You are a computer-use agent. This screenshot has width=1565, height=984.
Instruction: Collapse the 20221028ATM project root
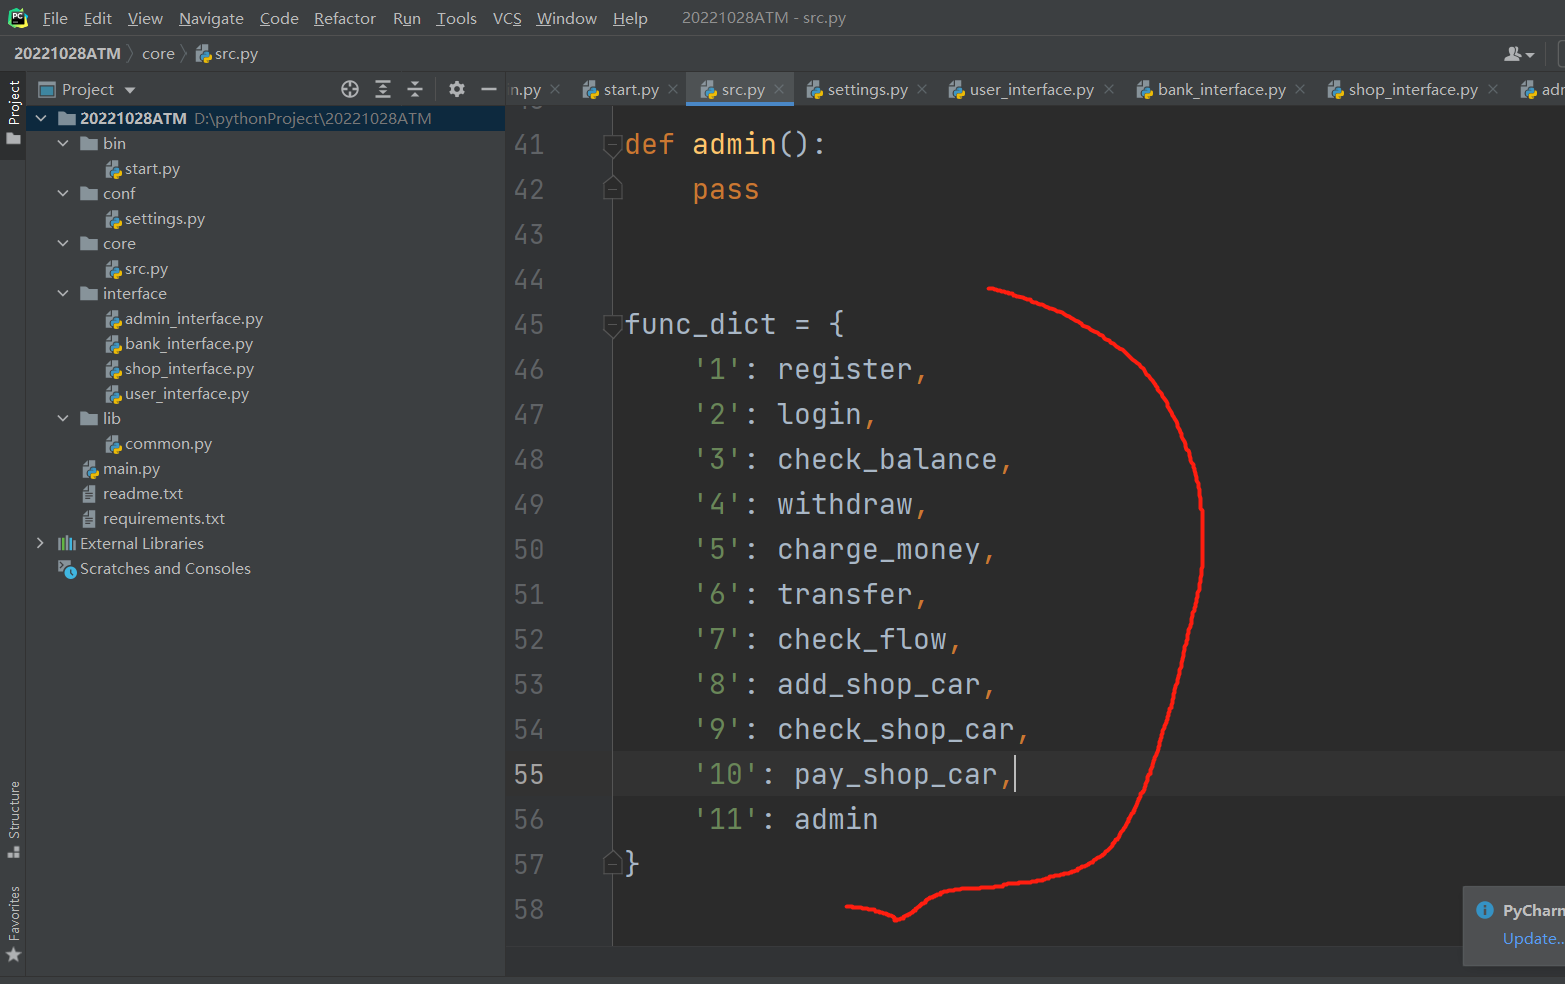(42, 118)
